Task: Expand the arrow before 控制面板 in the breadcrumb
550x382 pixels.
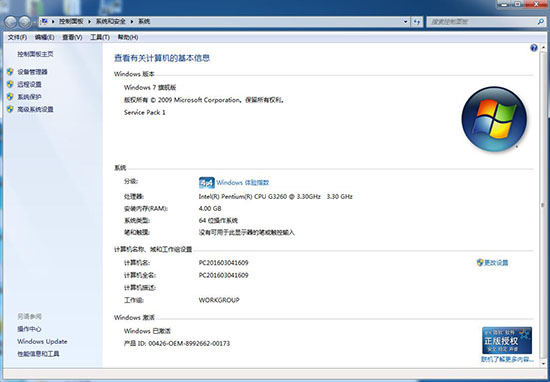Action: (53, 22)
